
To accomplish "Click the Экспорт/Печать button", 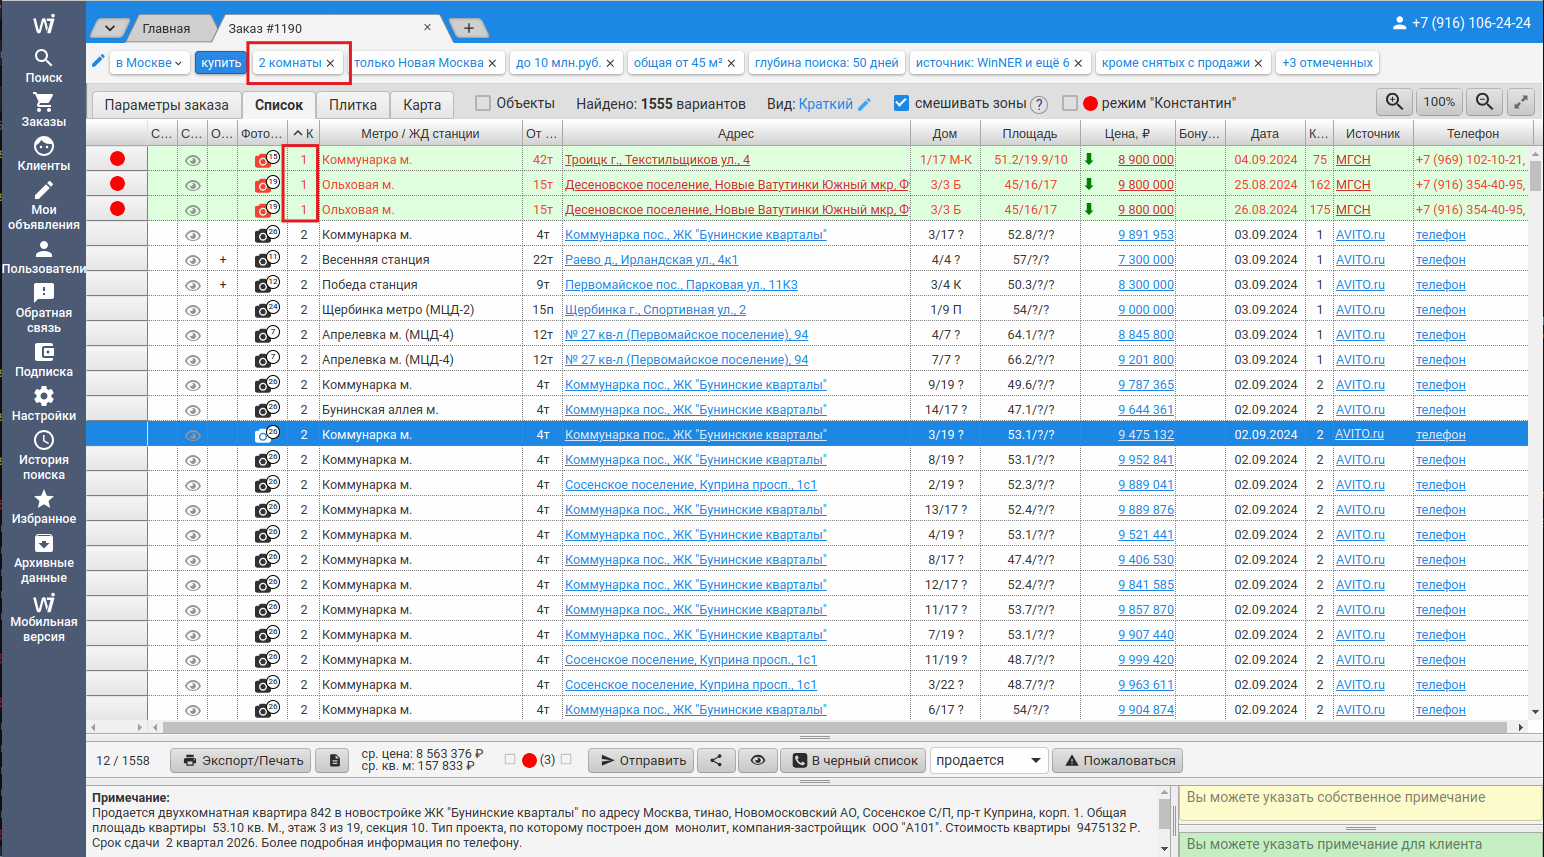I will click(x=241, y=760).
